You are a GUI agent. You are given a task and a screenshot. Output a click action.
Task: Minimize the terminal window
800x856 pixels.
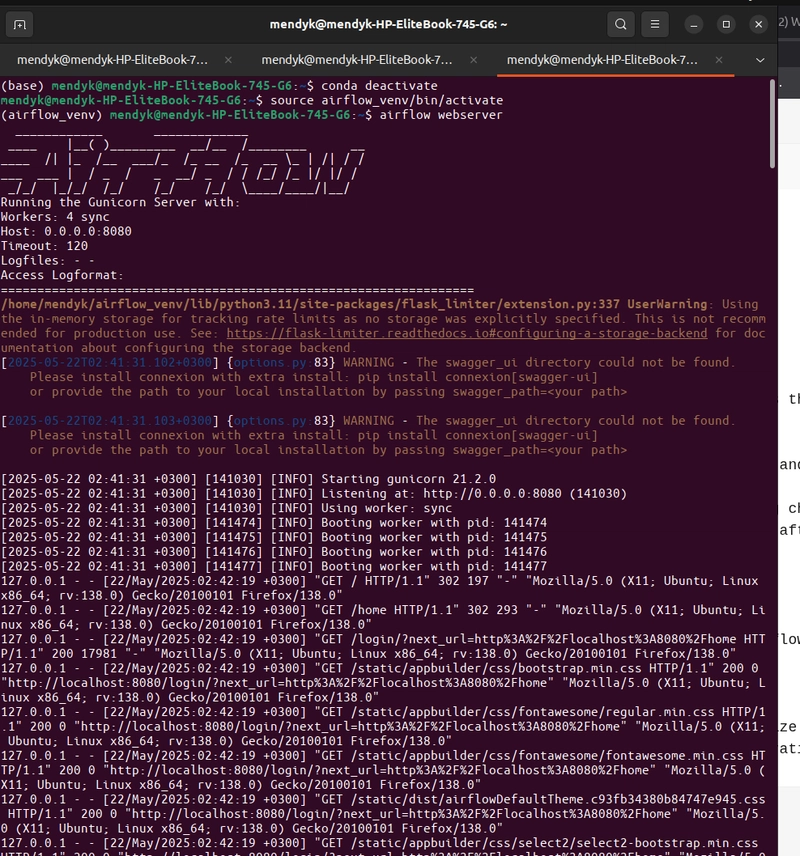coord(694,25)
